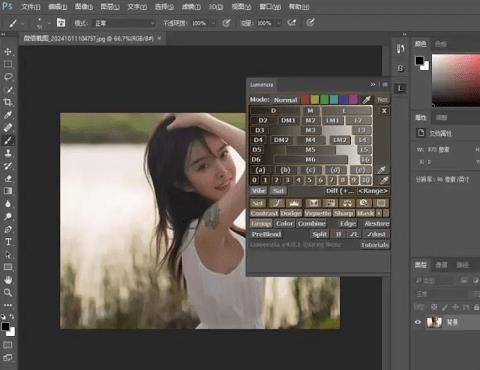Toggle pressure for size in options bar
The image size is (480, 370).
310,23
